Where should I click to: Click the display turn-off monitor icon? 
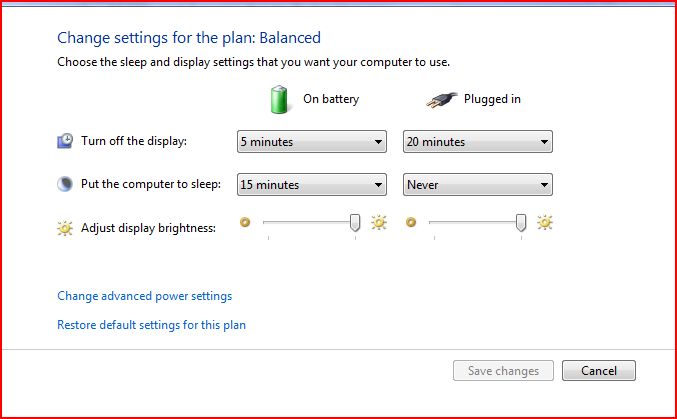pyautogui.click(x=65, y=142)
